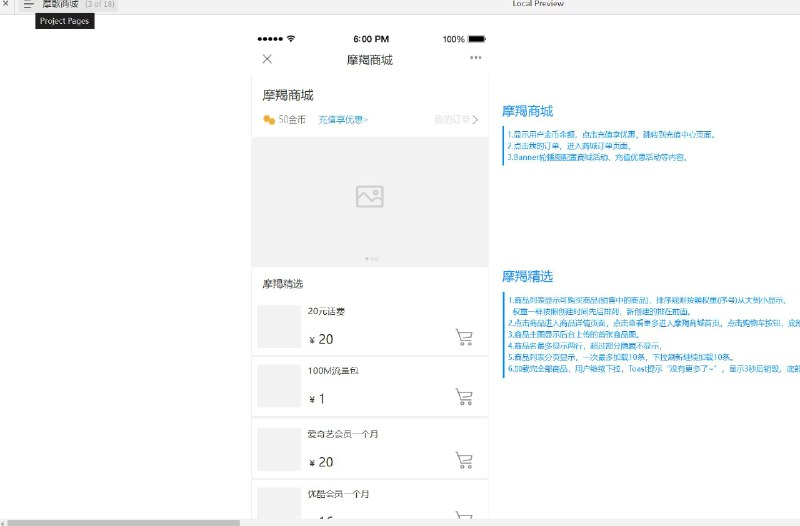Viewport: 800px width, 526px height.
Task: Open the Project Pages hamburger menu
Action: pyautogui.click(x=28, y=5)
